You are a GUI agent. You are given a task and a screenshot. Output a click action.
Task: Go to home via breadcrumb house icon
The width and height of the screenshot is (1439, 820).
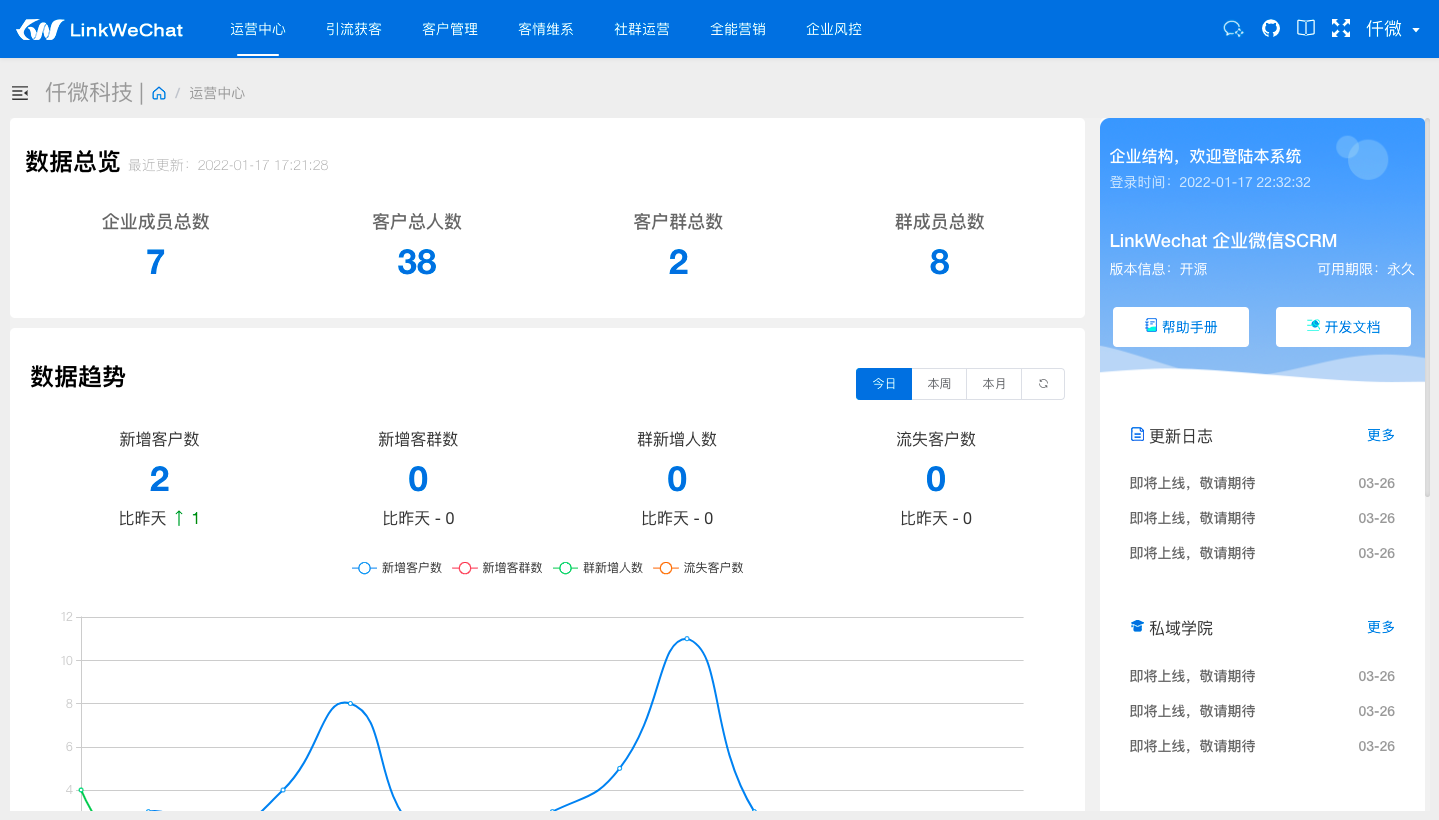[159, 93]
